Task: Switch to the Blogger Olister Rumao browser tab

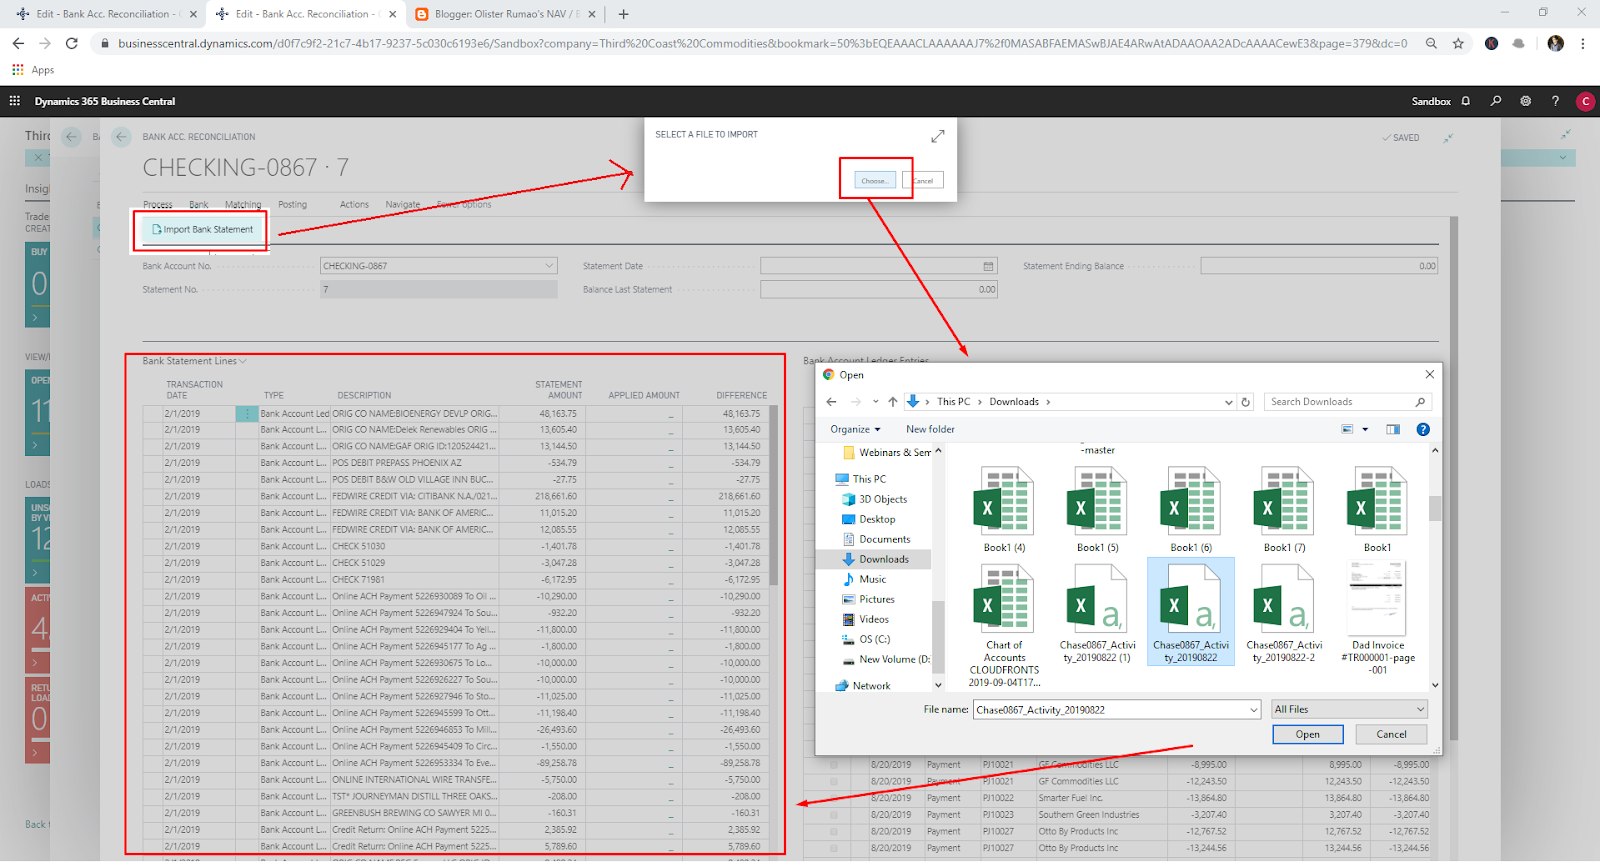Action: (x=505, y=14)
